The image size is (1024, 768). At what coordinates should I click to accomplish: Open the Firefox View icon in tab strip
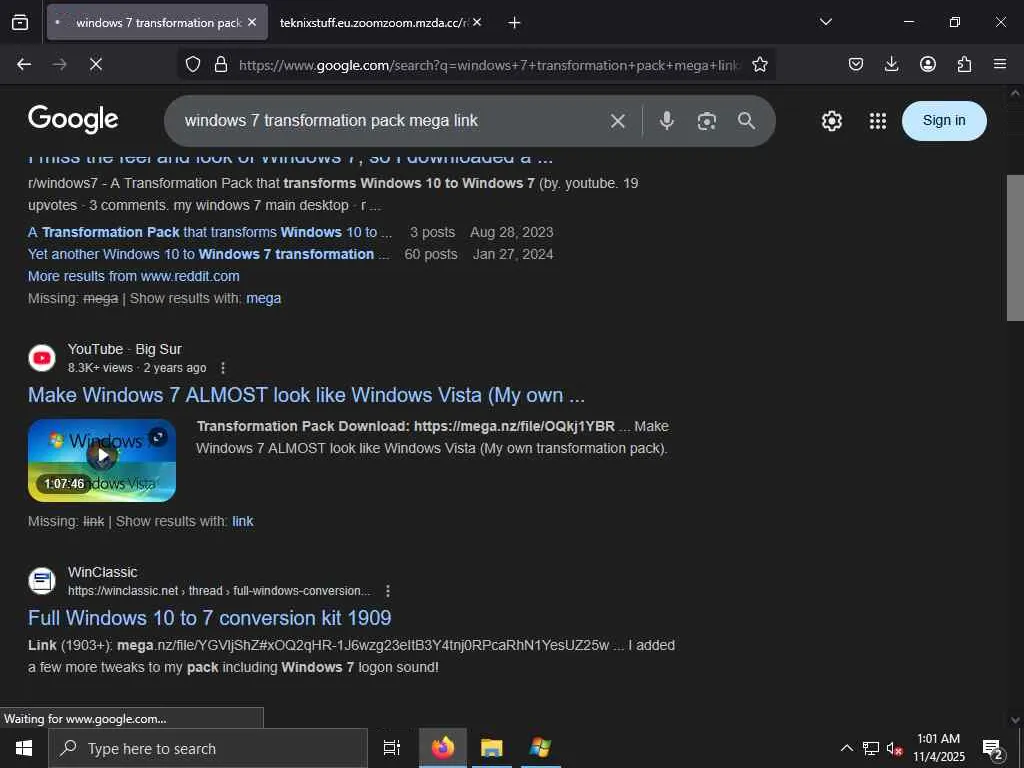20,22
